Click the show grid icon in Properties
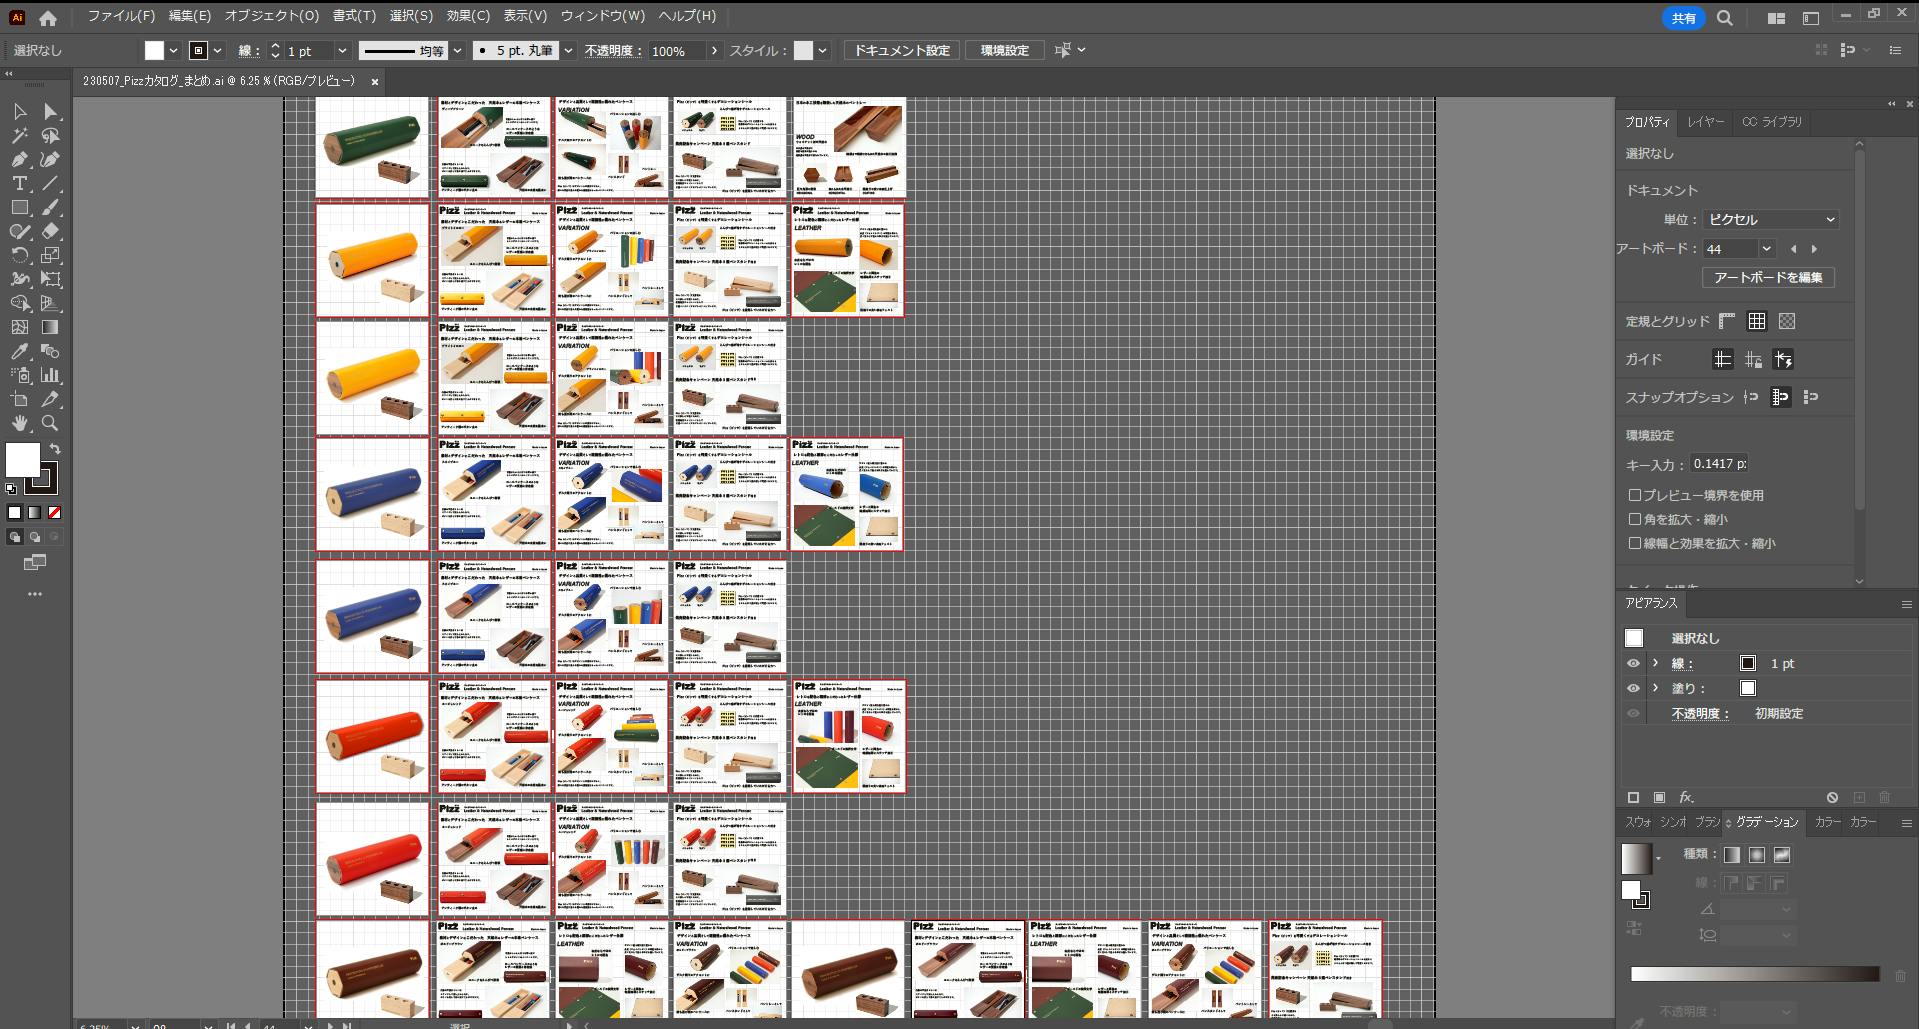 pyautogui.click(x=1757, y=321)
